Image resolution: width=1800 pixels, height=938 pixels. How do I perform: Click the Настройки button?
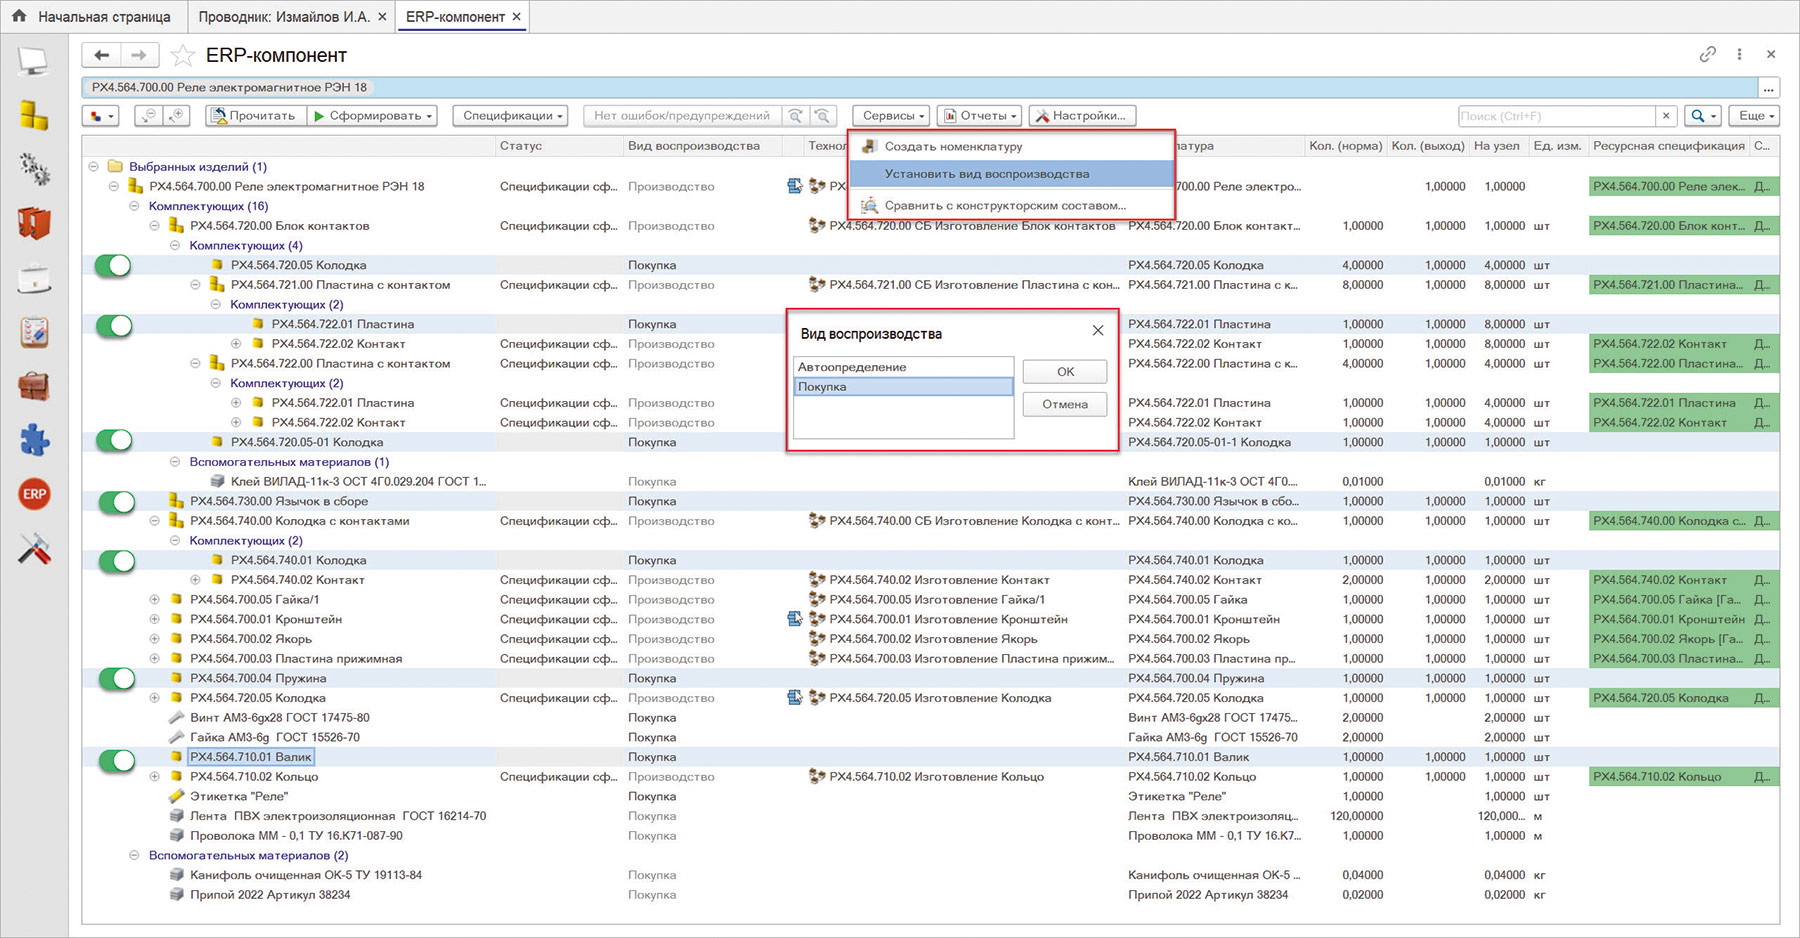tap(1081, 116)
